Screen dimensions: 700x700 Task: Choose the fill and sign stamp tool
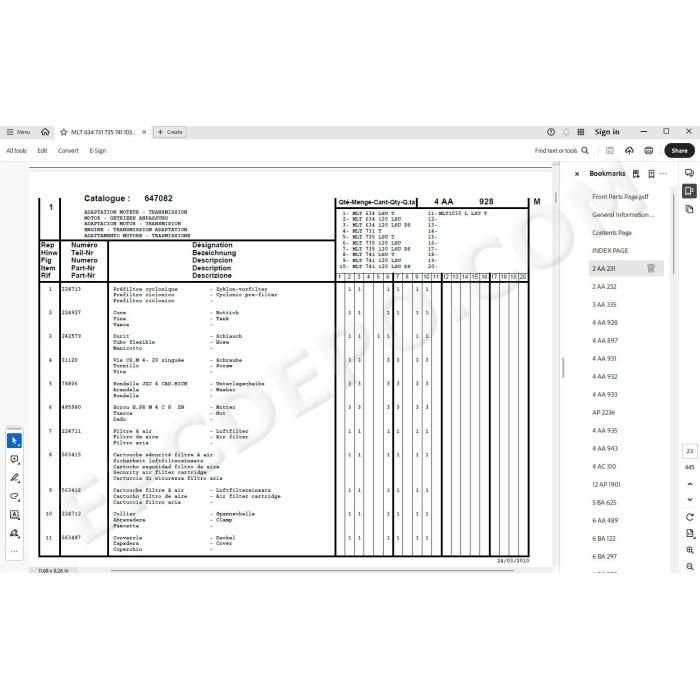(14, 533)
